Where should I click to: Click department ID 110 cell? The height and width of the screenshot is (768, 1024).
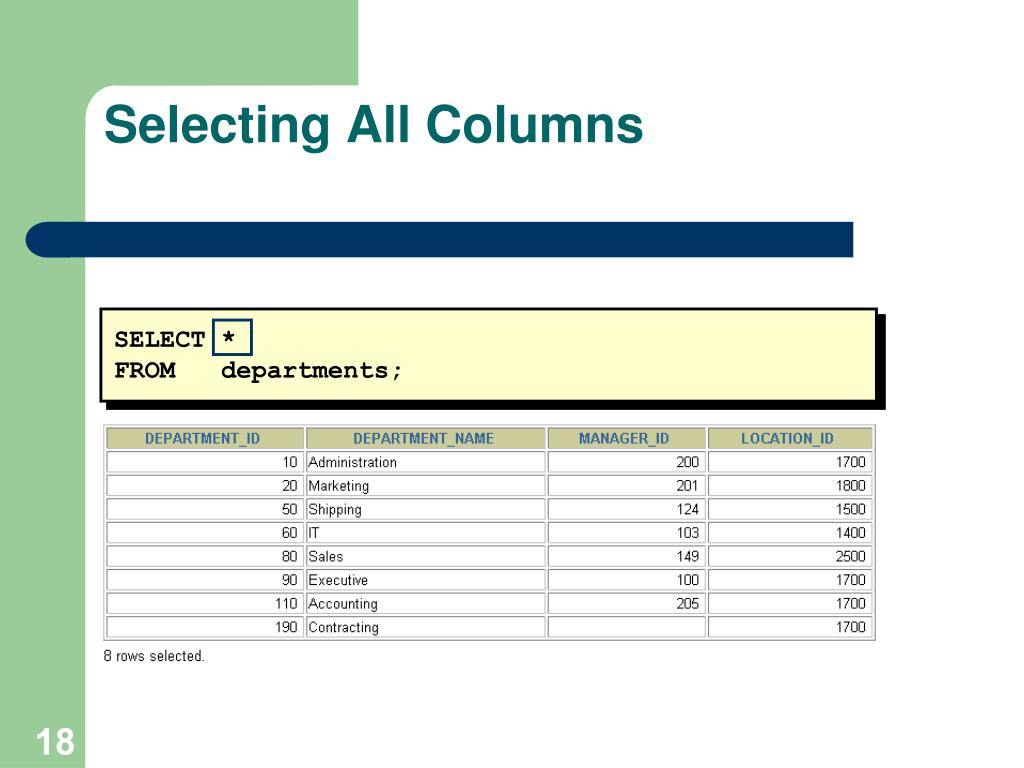click(204, 603)
